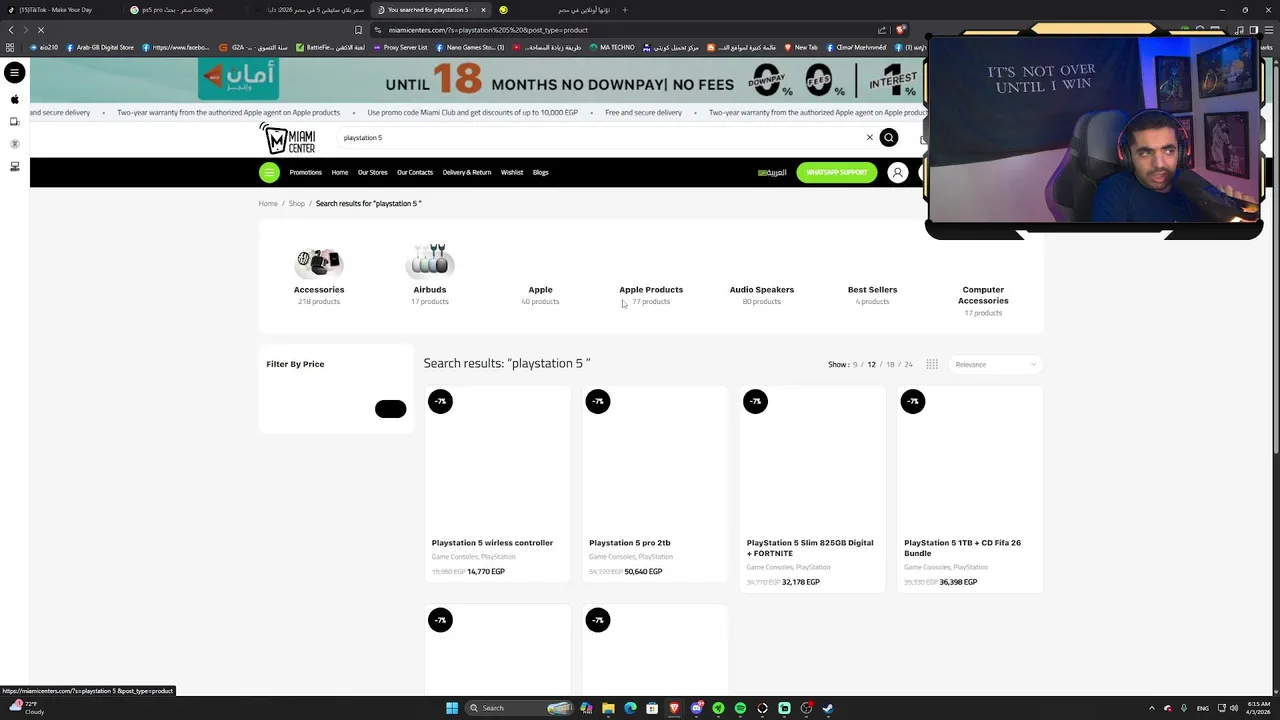1280x720 pixels.
Task: Open the Brave Shields icon
Action: point(900,30)
